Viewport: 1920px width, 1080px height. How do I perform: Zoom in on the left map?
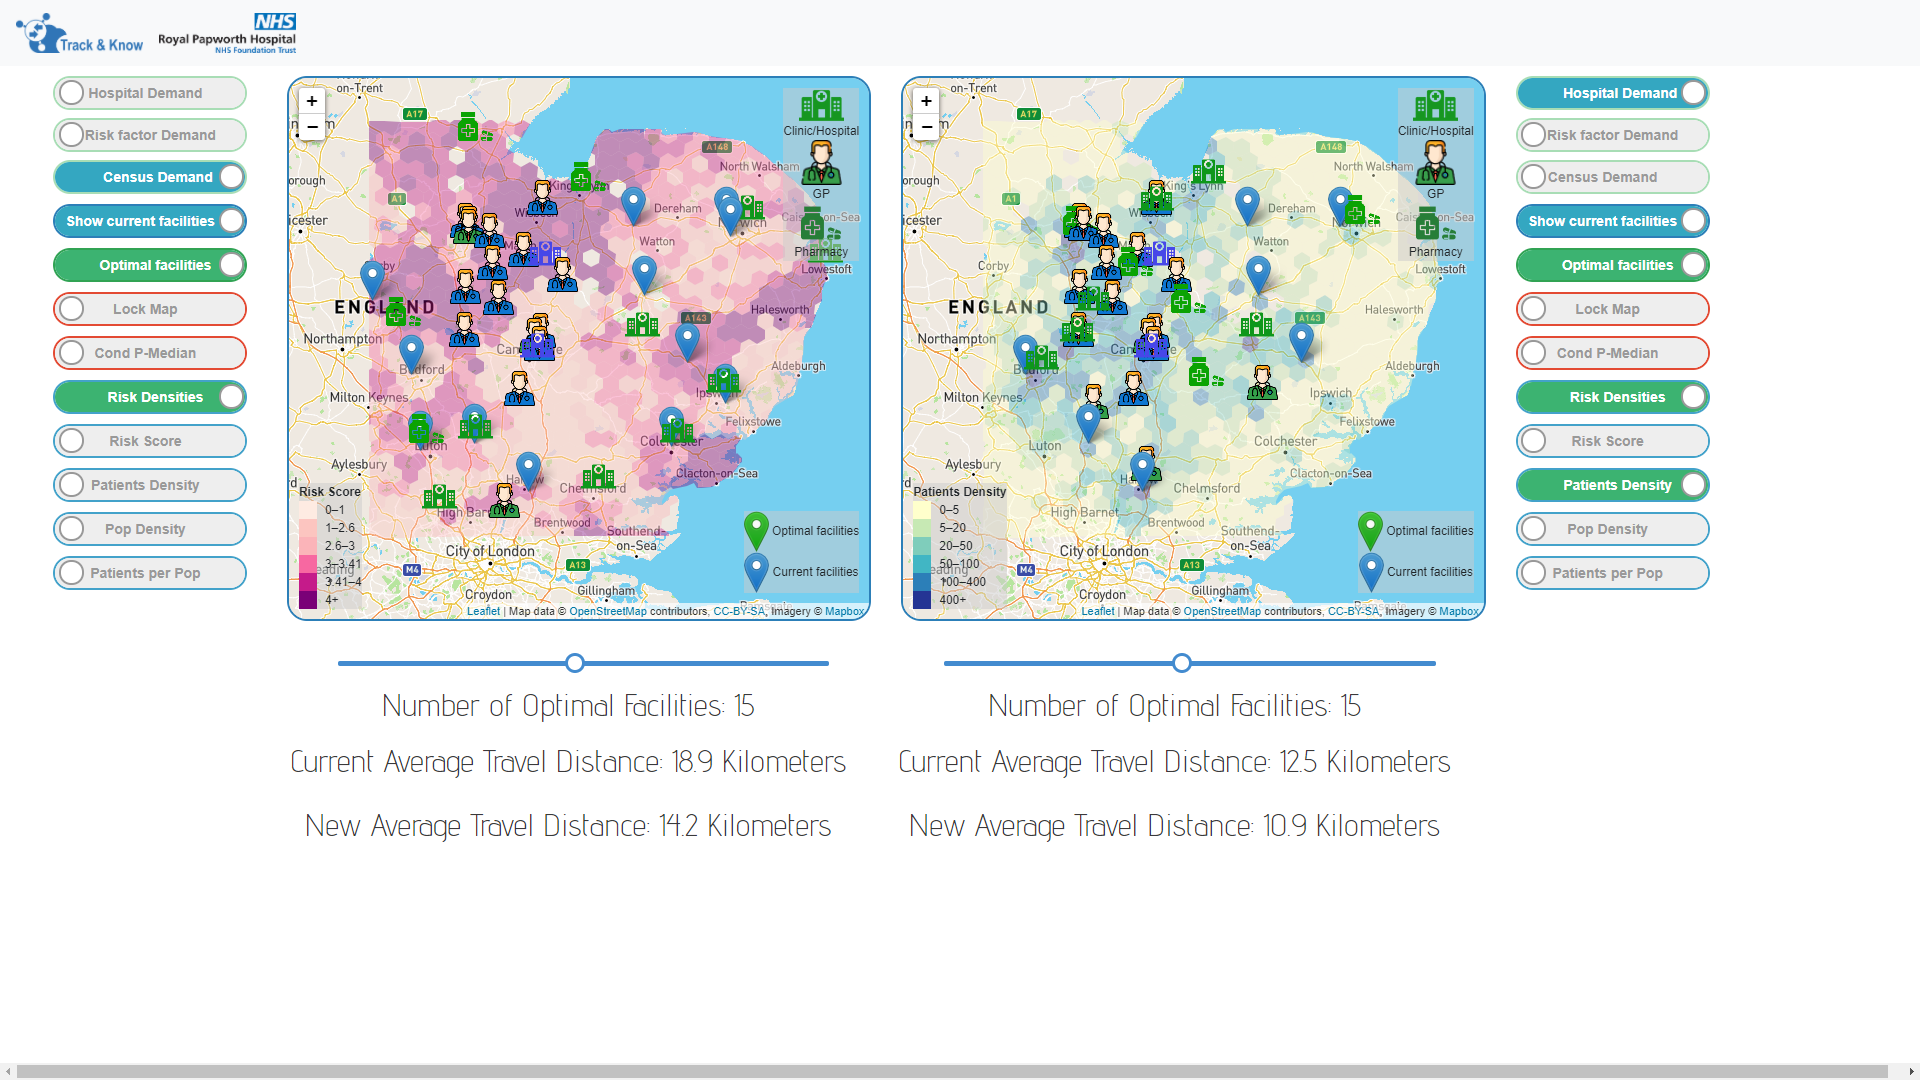tap(312, 101)
